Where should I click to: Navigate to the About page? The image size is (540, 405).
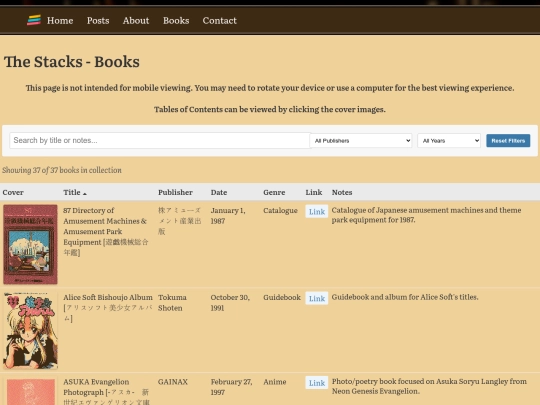[136, 21]
